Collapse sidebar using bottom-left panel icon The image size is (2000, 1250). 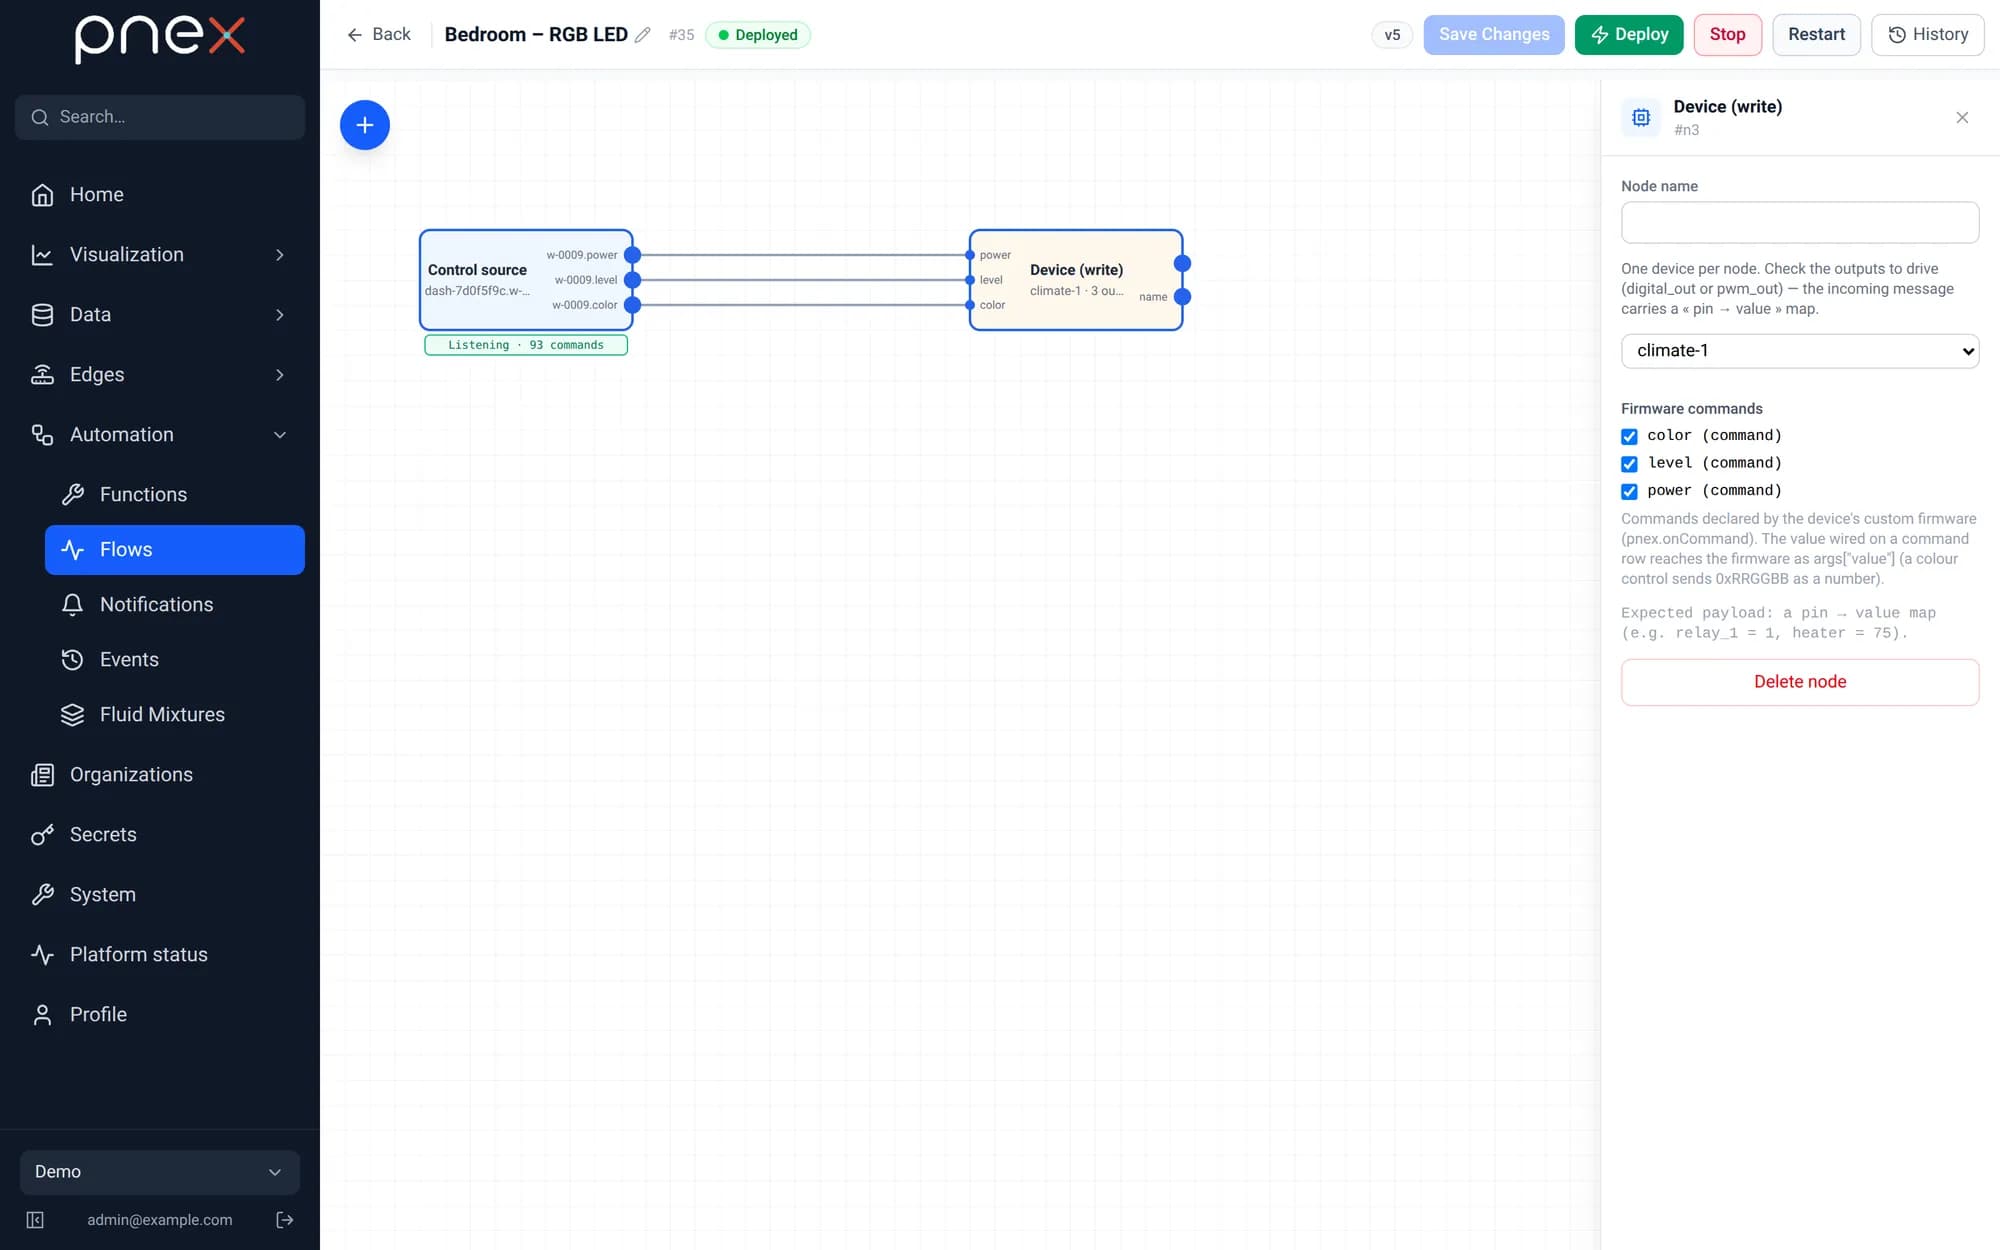[35, 1220]
